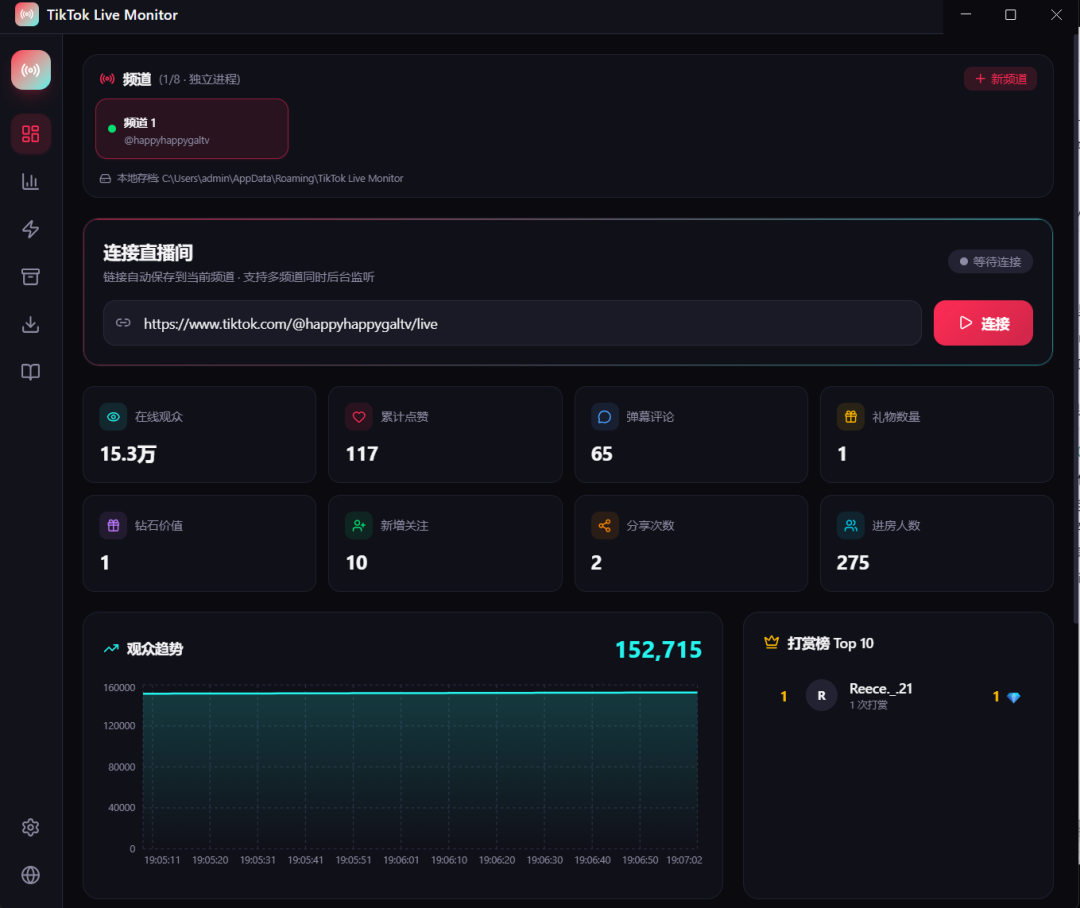Click the 117 likes value
The width and height of the screenshot is (1080, 908).
(x=362, y=454)
